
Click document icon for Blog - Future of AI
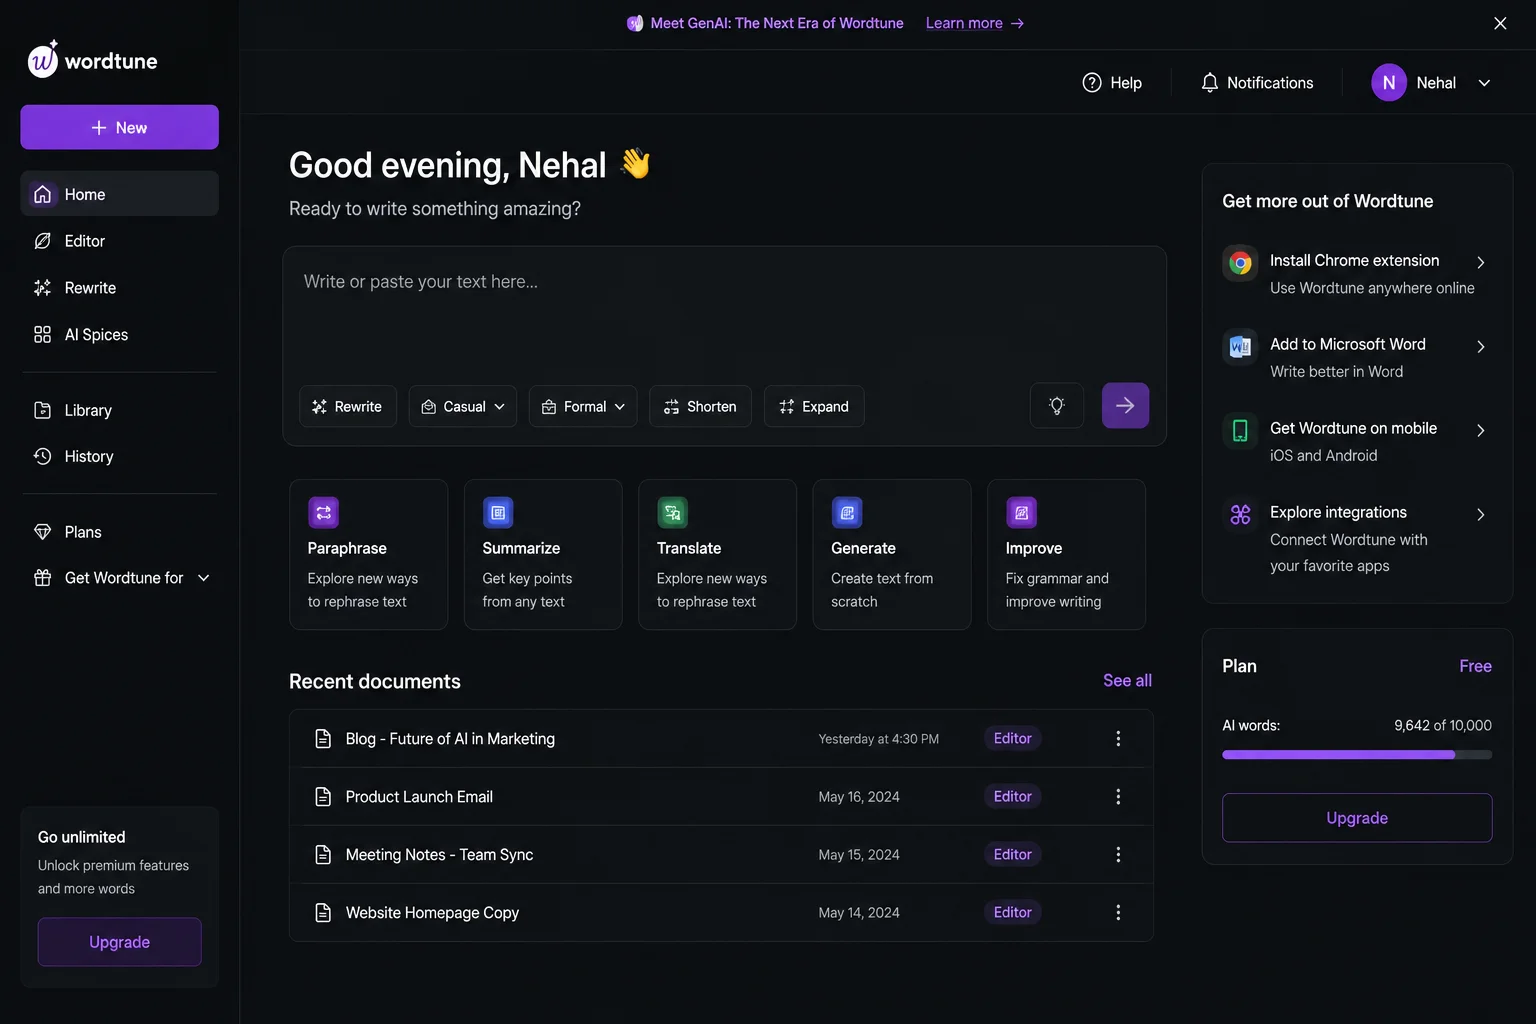click(x=323, y=739)
